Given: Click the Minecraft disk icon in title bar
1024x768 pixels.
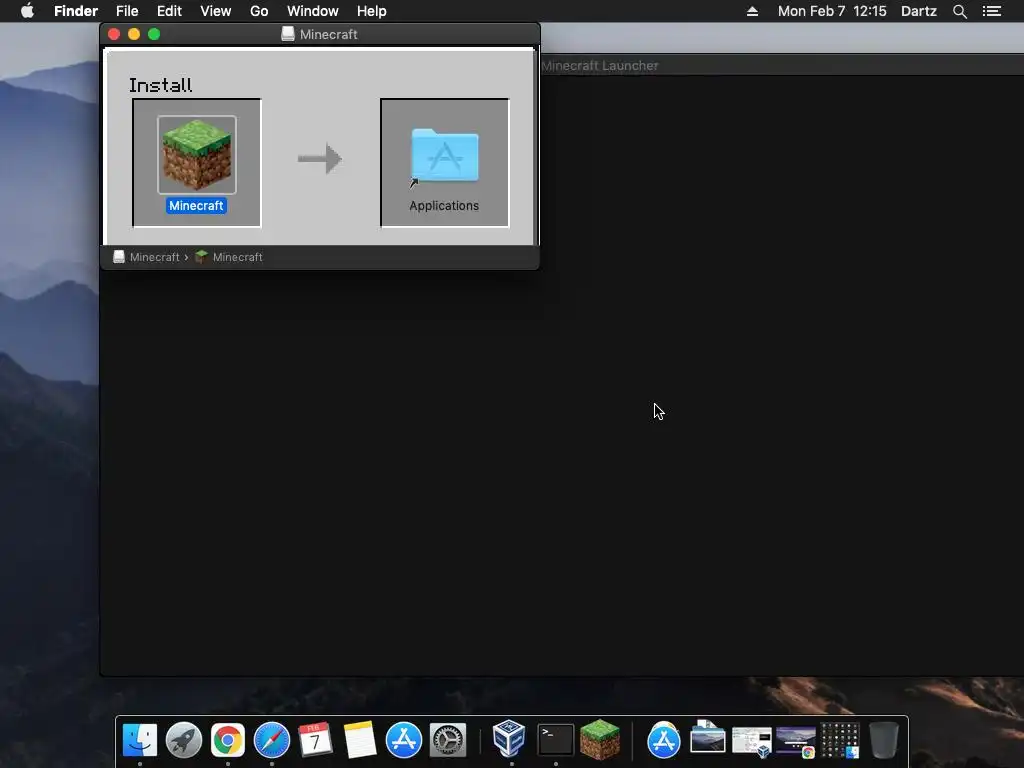Looking at the screenshot, I should [287, 34].
